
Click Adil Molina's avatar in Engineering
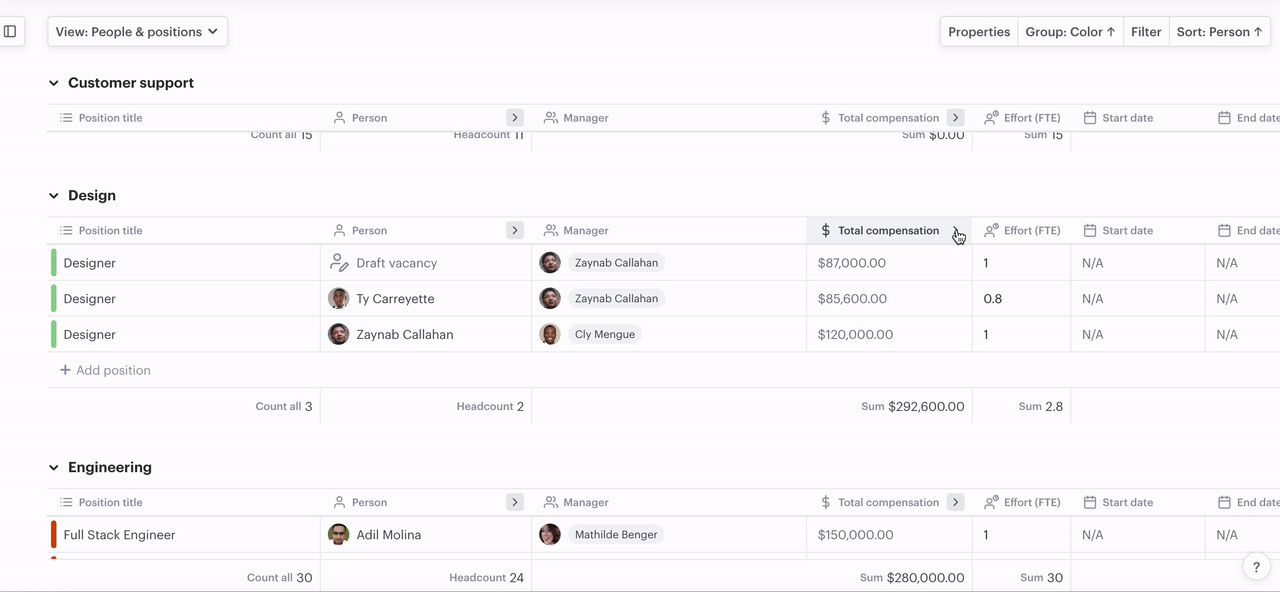pyautogui.click(x=339, y=535)
